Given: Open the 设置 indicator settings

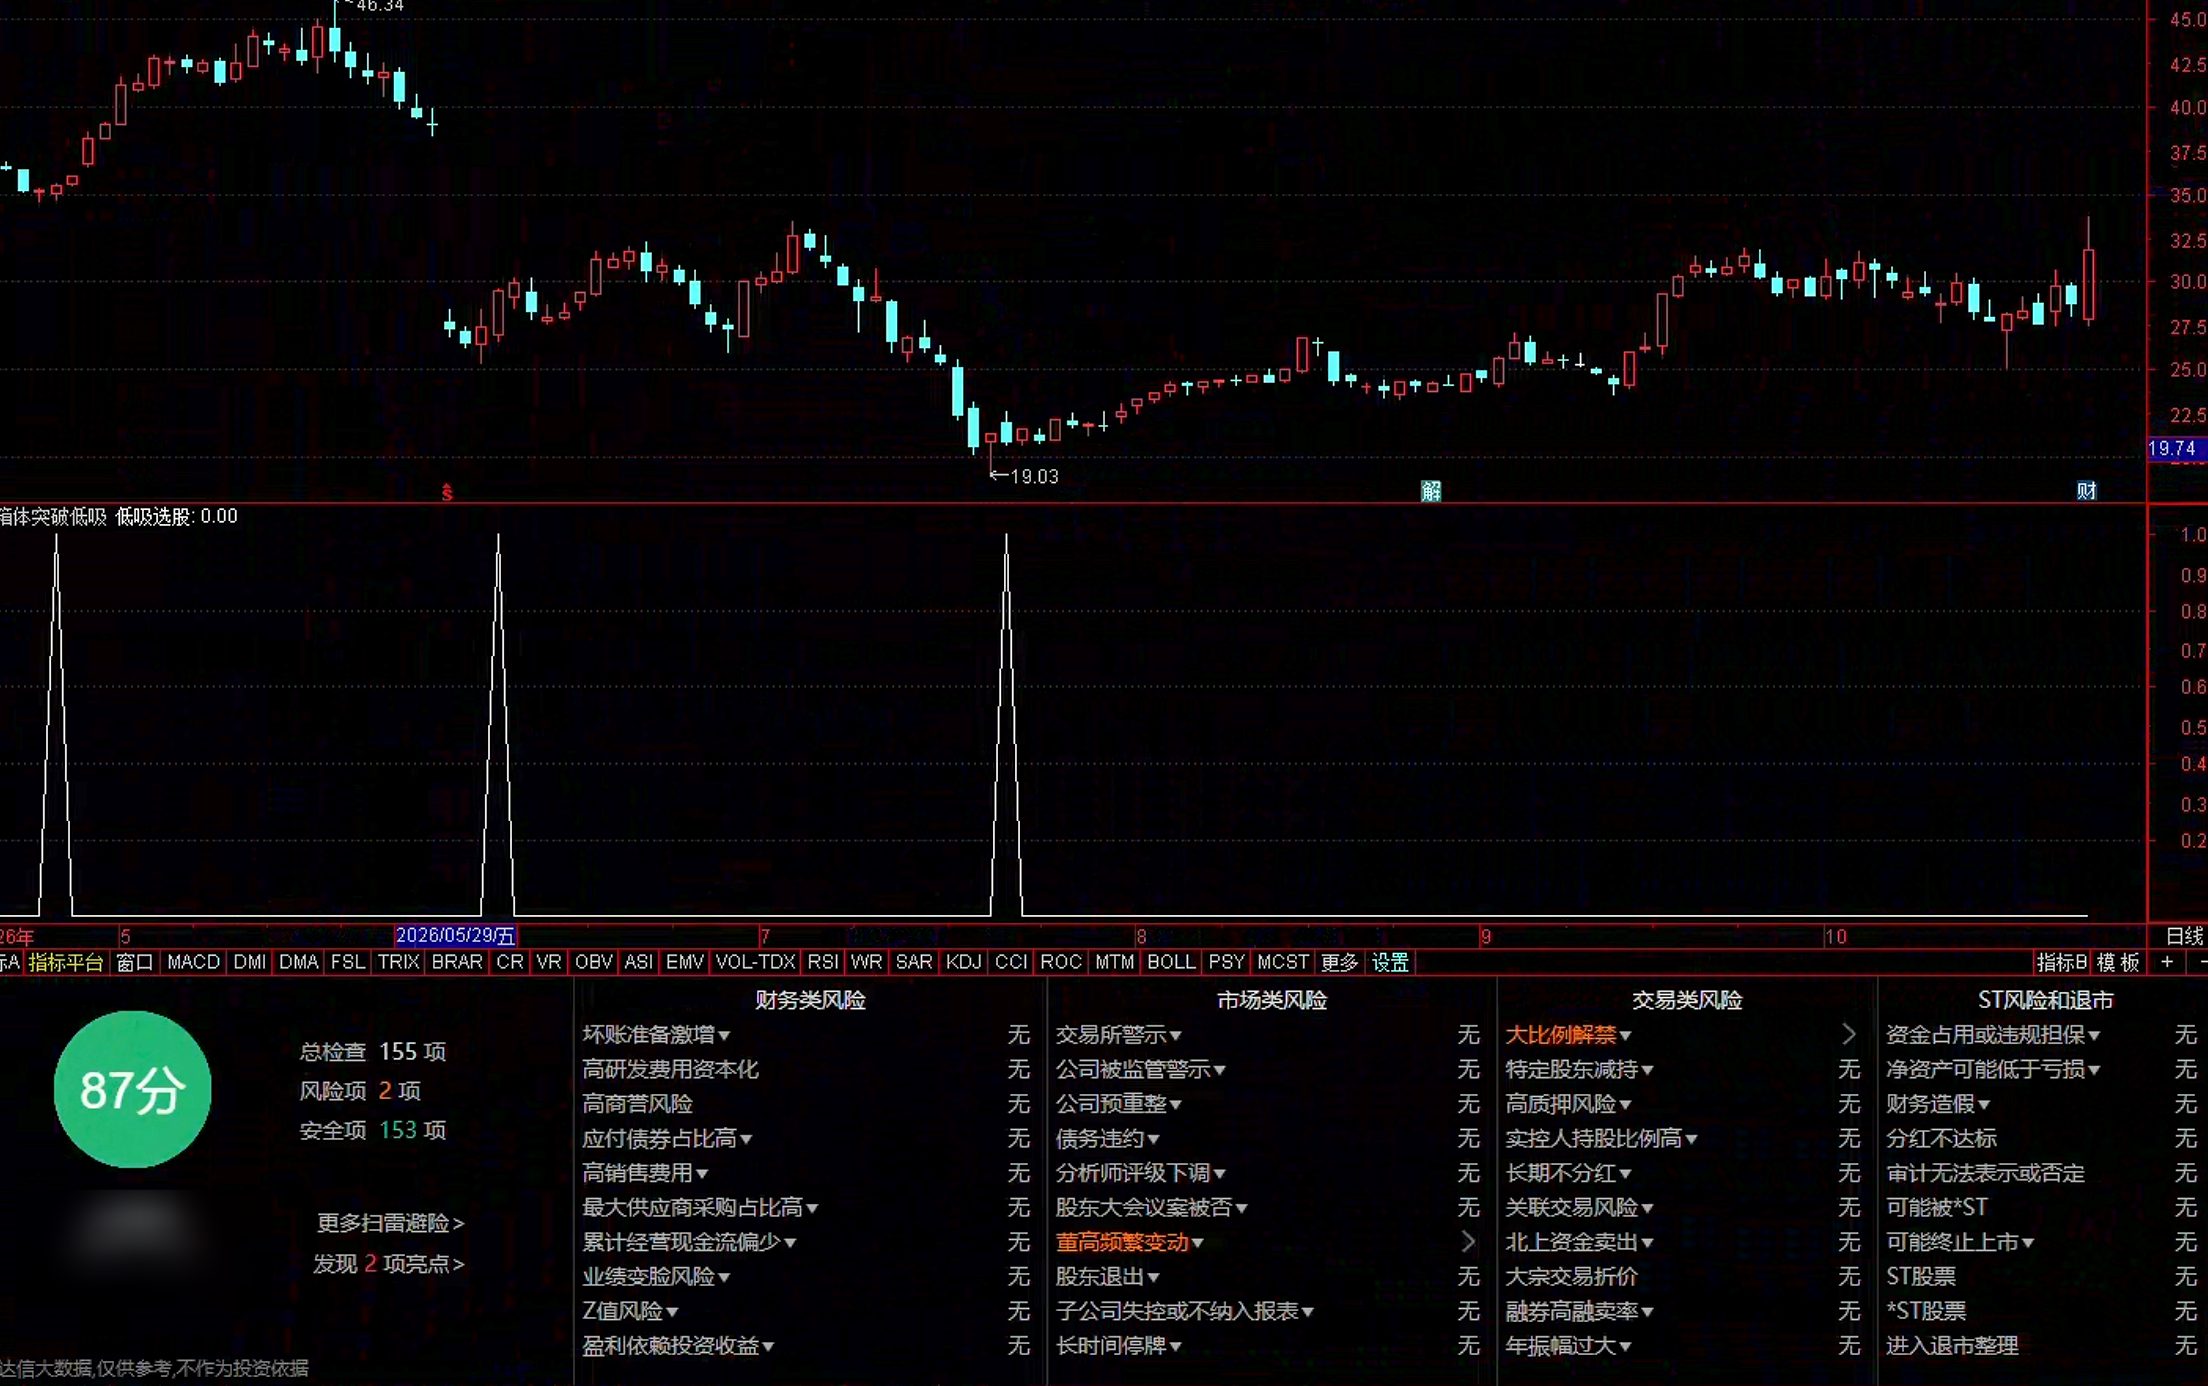Looking at the screenshot, I should 1390,962.
